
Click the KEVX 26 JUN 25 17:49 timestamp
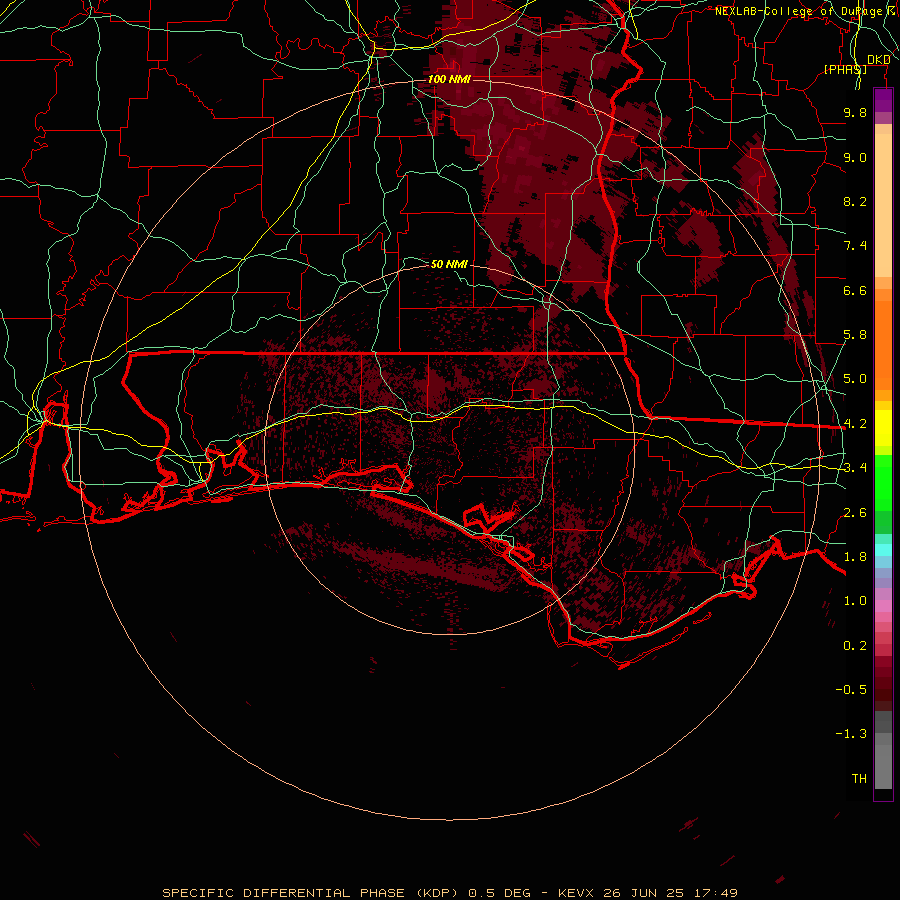647,893
